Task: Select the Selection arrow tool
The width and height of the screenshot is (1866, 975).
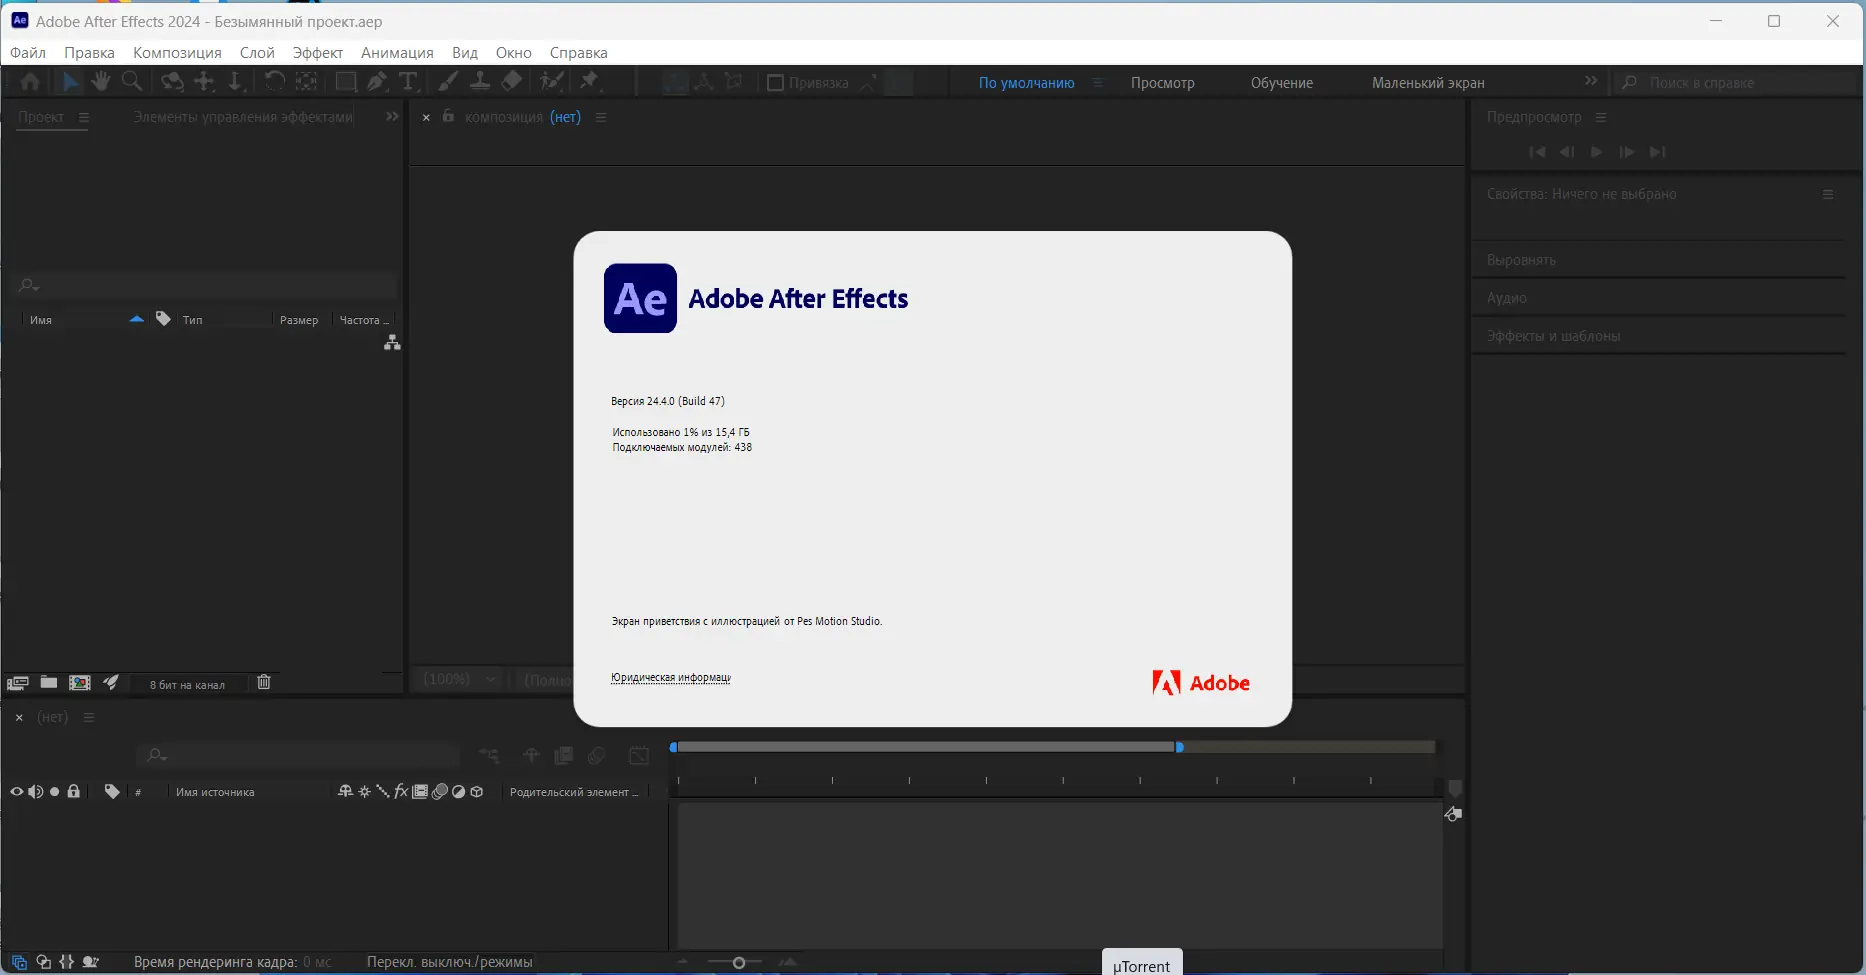Action: coord(70,82)
